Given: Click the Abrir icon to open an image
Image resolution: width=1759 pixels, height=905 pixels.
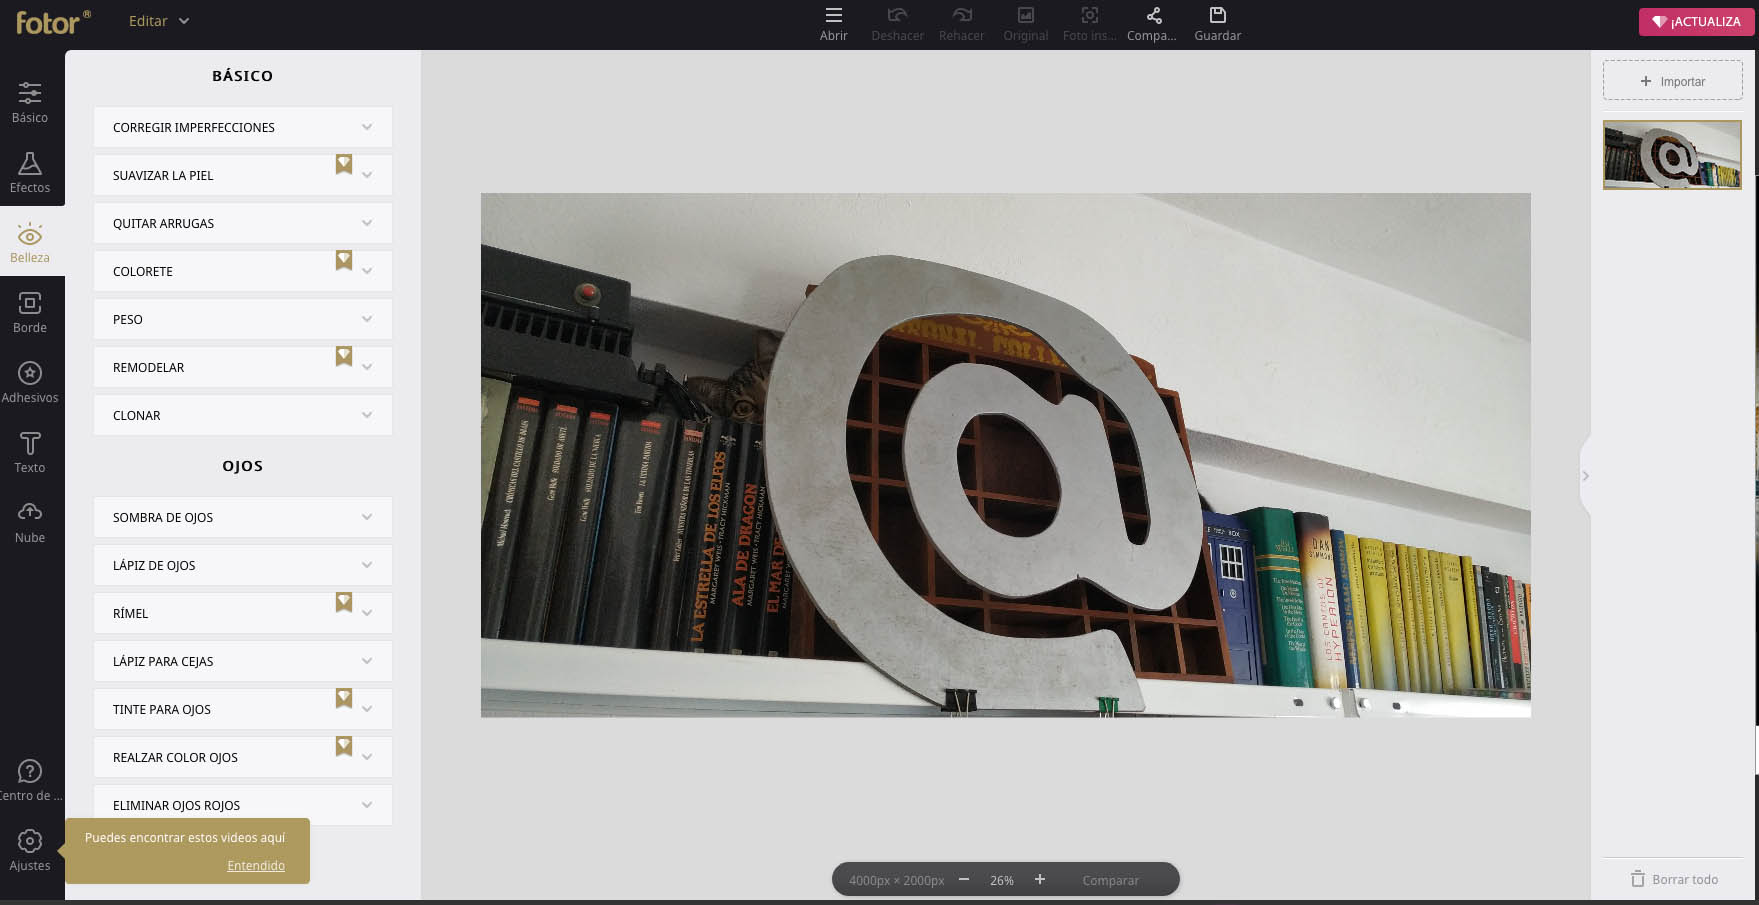Looking at the screenshot, I should click(833, 22).
